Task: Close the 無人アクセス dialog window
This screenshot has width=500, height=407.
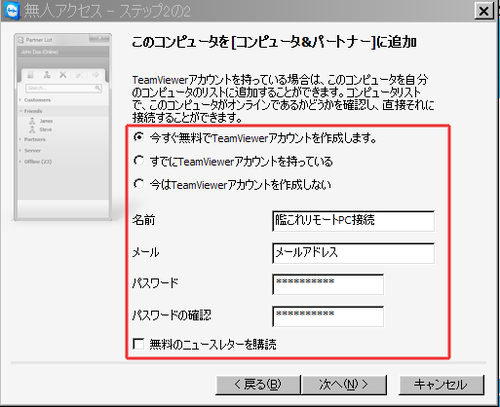Action: pos(484,11)
